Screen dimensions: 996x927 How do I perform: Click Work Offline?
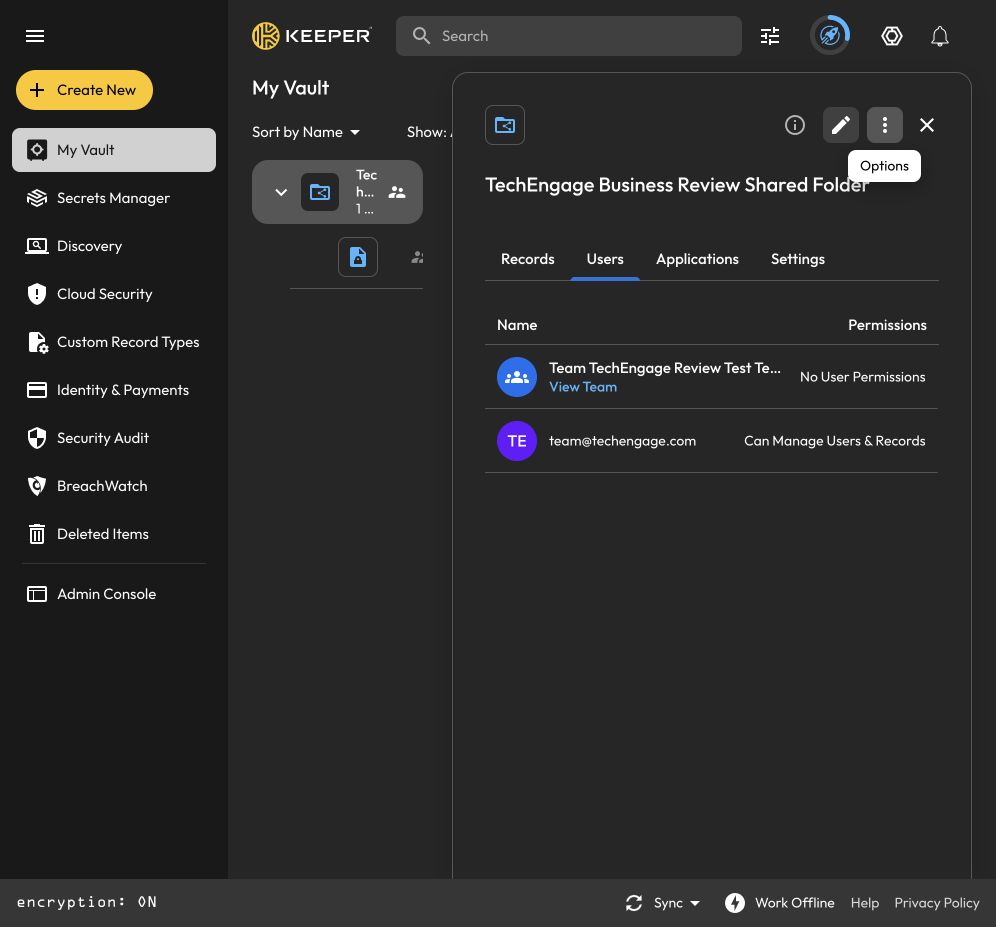point(794,903)
